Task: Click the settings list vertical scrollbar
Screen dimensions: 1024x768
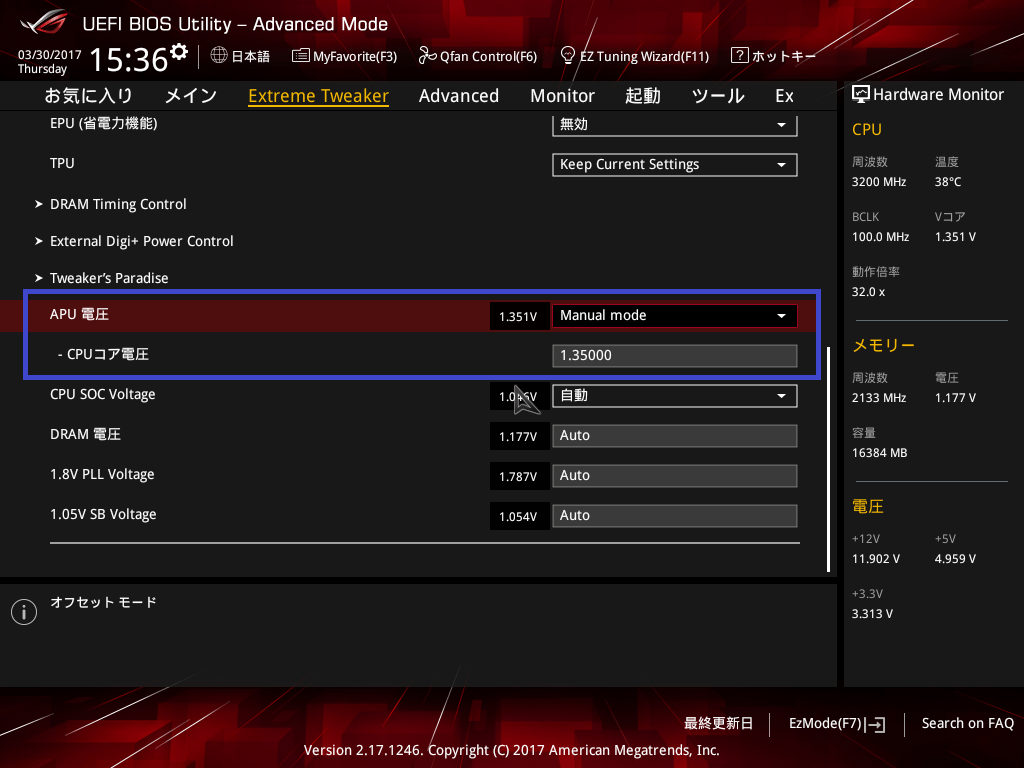Action: pyautogui.click(x=828, y=459)
